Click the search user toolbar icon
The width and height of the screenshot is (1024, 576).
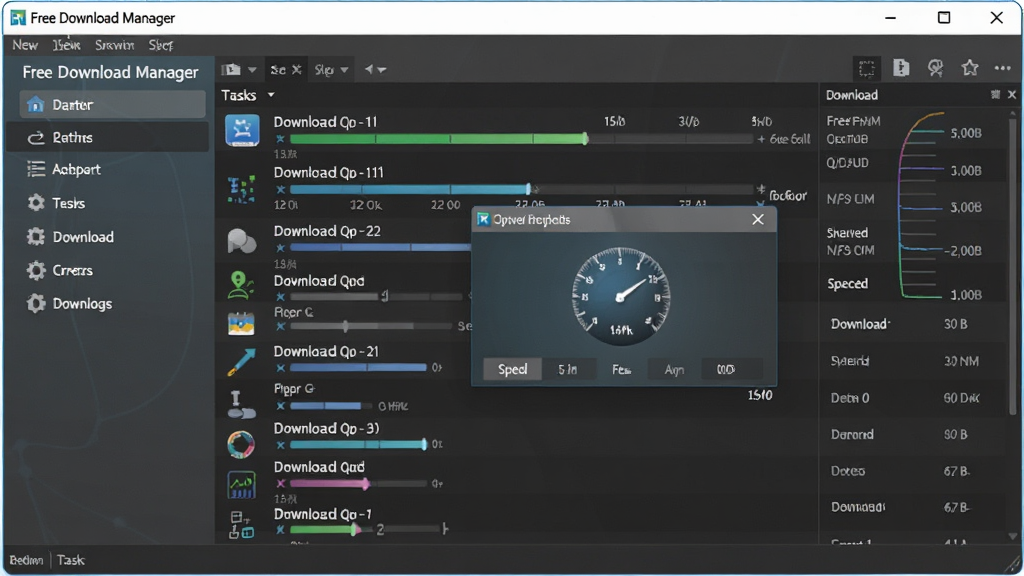tap(936, 68)
